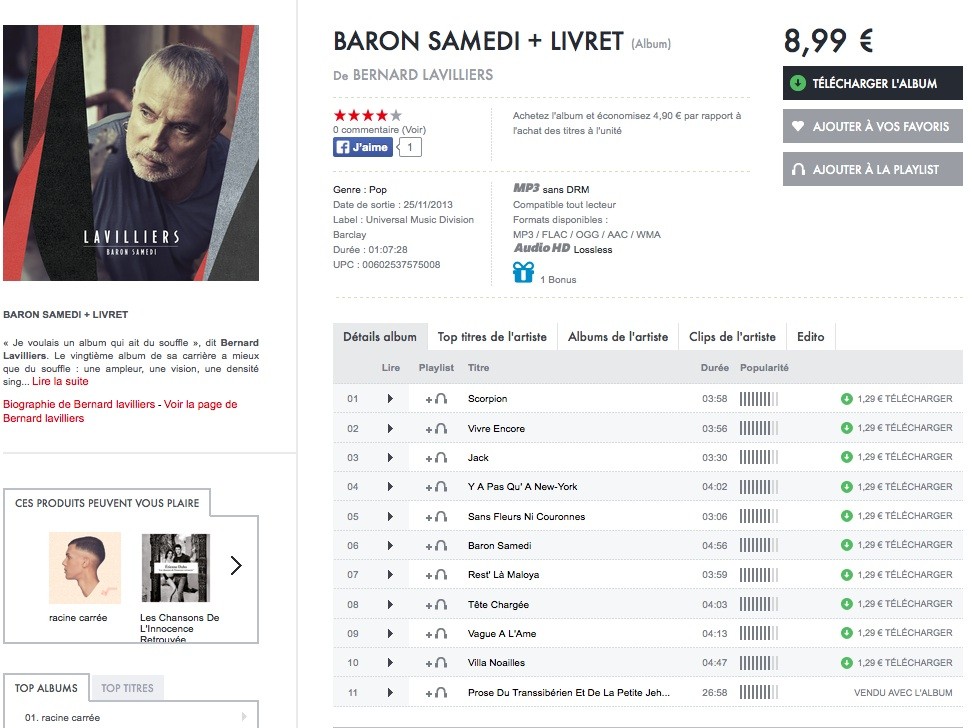This screenshot has height=728, width=972.
Task: Click the blue gift Bonus icon
Action: (523, 272)
